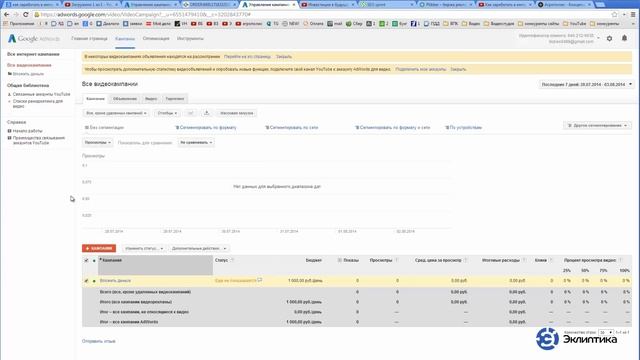Open the Сбер bookmark

click(354, 24)
